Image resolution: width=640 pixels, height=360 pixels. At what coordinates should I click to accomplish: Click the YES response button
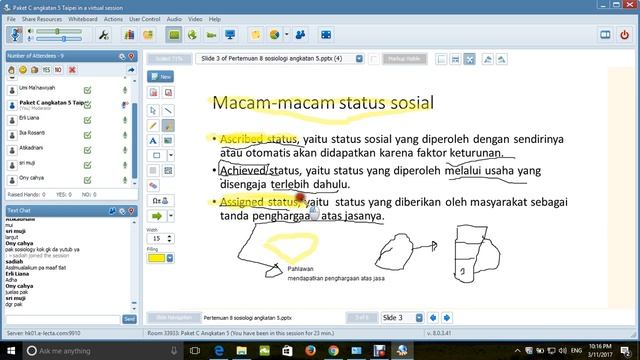click(46, 70)
